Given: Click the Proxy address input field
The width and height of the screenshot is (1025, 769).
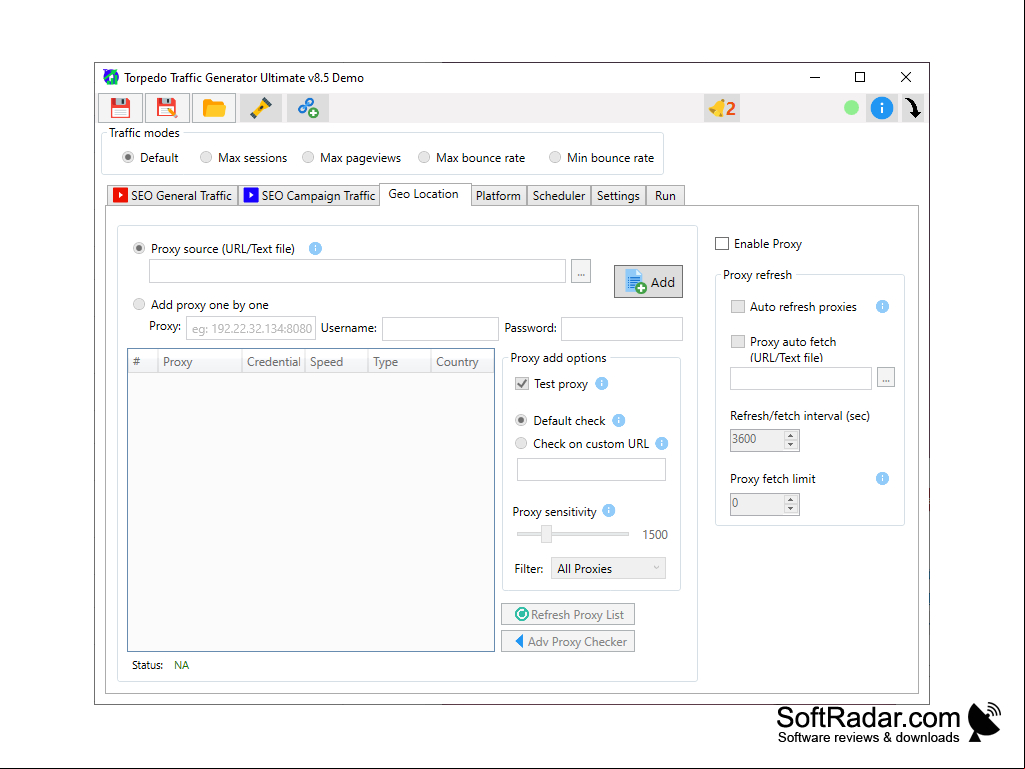Looking at the screenshot, I should pyautogui.click(x=251, y=328).
